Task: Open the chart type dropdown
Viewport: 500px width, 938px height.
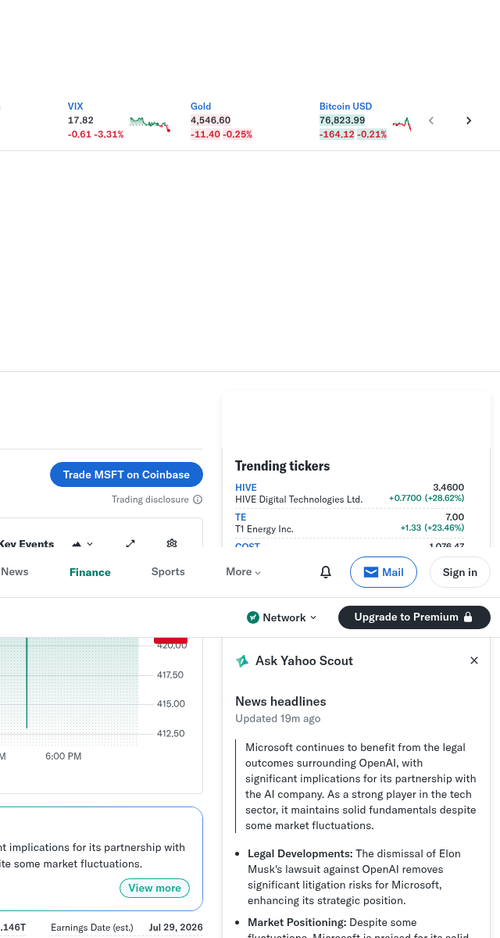Action: click(83, 544)
